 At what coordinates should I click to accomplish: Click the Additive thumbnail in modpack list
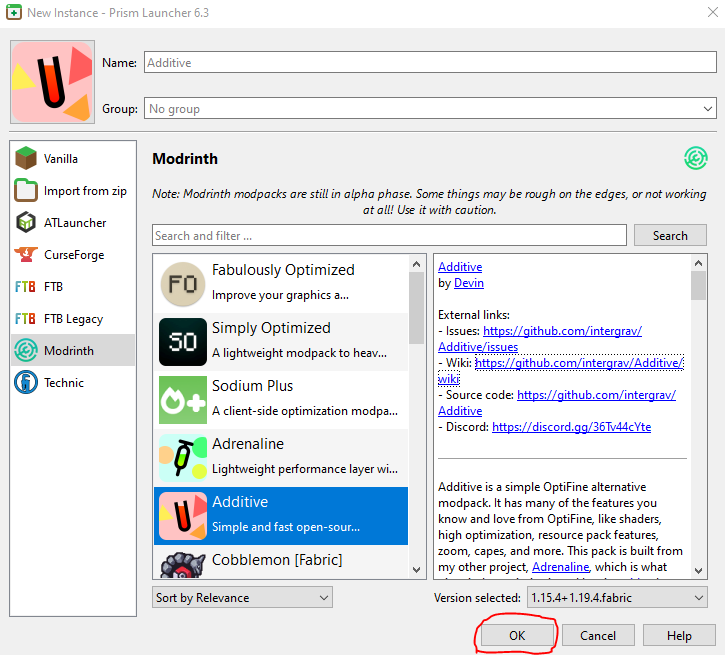(183, 515)
